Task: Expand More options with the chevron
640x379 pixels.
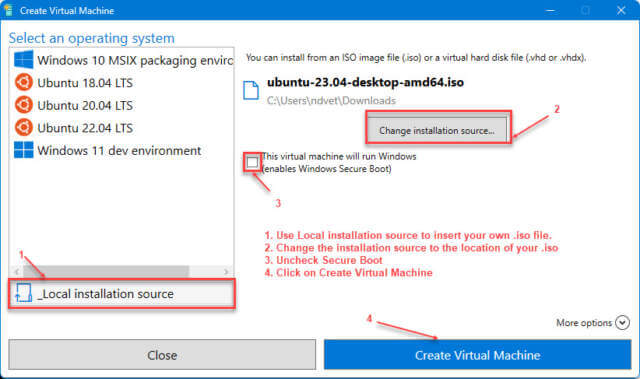Action: (622, 322)
